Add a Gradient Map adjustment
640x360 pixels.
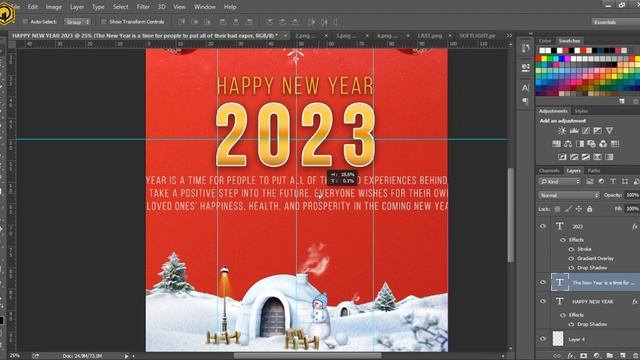click(609, 157)
